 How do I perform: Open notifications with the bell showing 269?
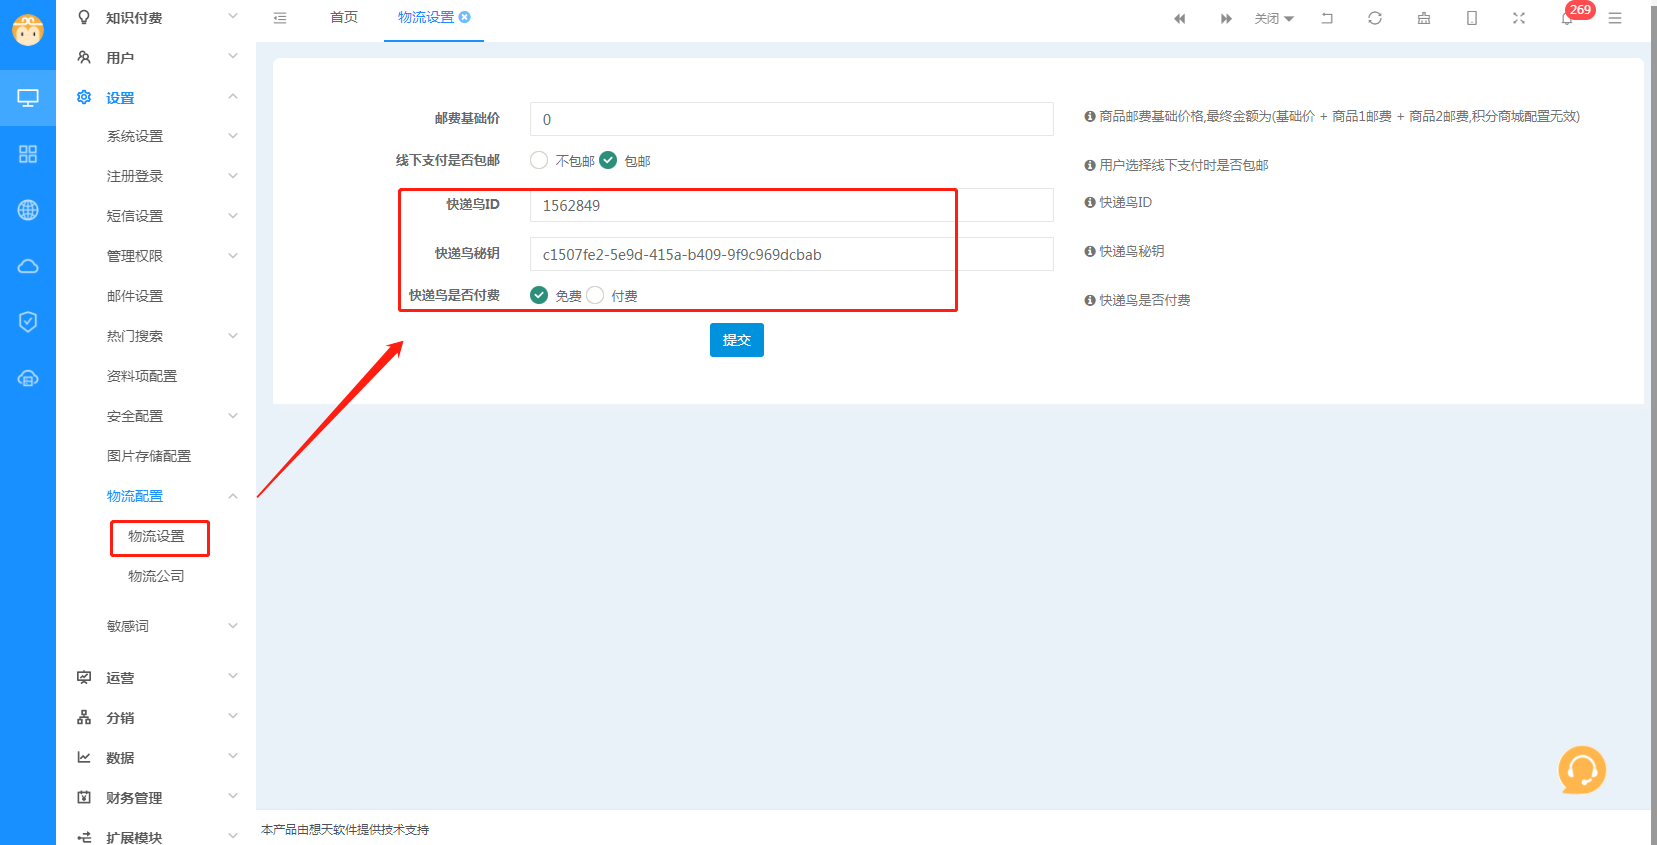pos(1567,18)
